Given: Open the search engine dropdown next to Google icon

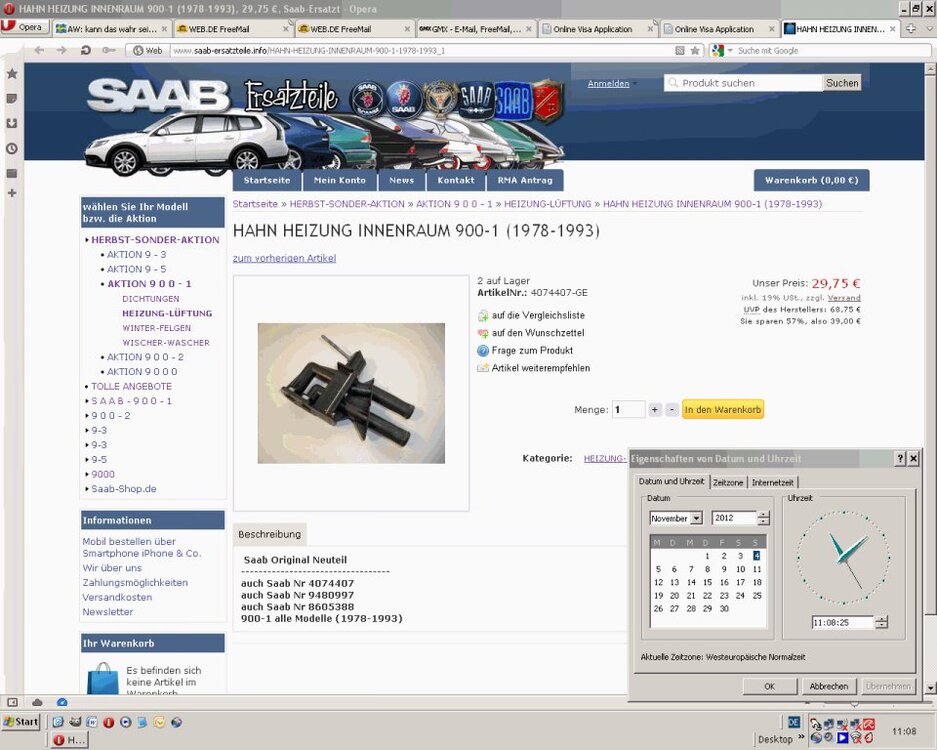Looking at the screenshot, I should 730,51.
